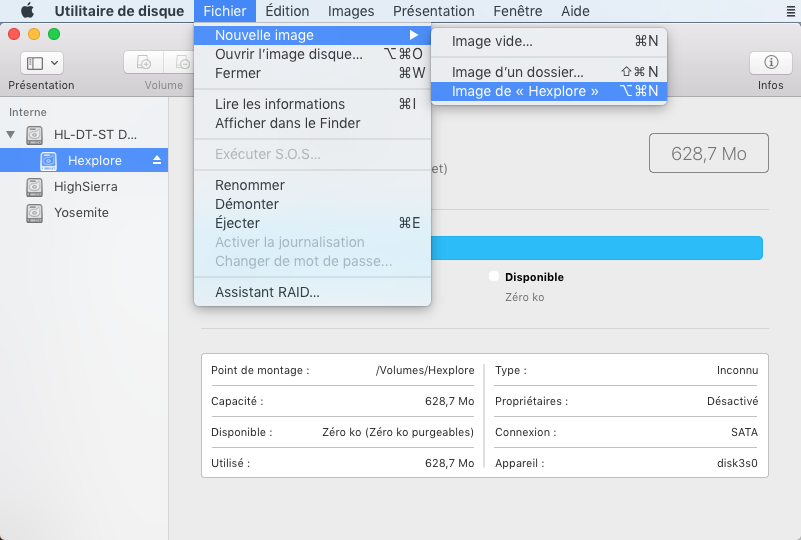The height and width of the screenshot is (540, 801).
Task: Choose Démonter in the menu
Action: 312,204
